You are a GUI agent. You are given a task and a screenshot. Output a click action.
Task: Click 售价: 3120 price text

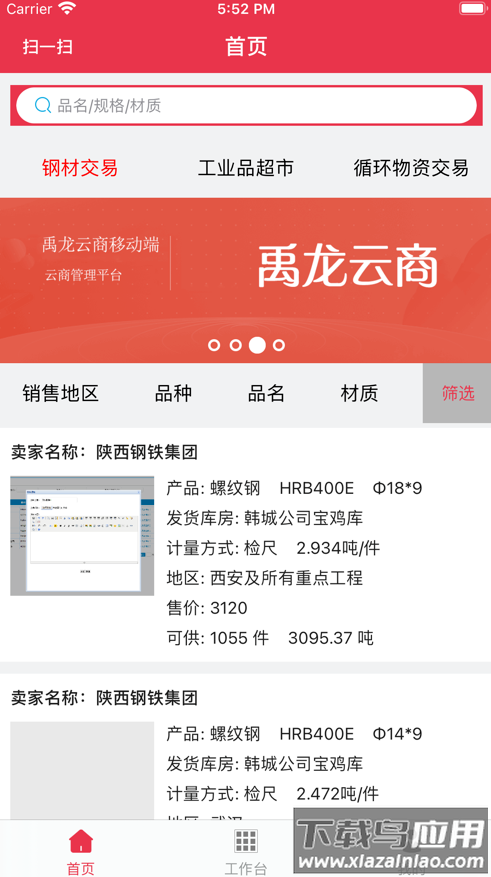207,607
